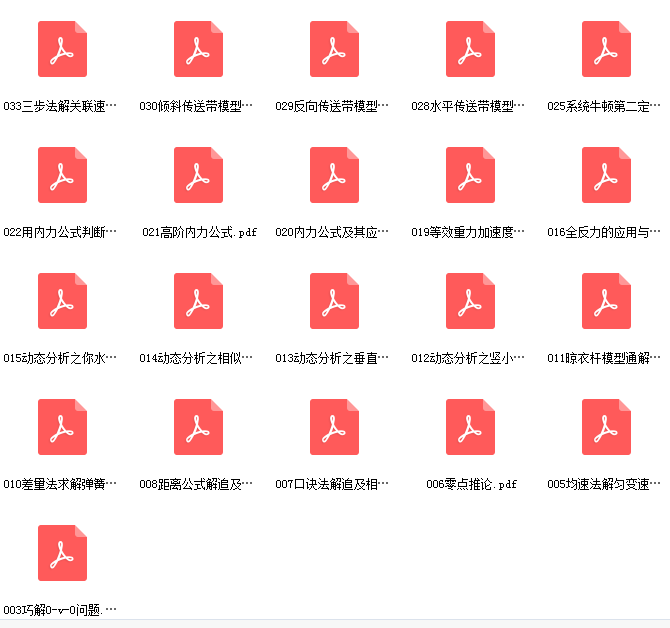Select the PDF icon for file 033三步法解关联速
The image size is (670, 628).
pos(62,49)
